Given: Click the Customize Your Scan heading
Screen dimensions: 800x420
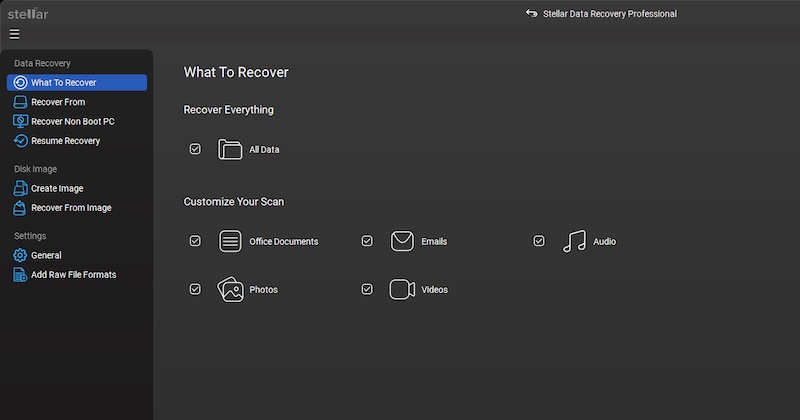Looking at the screenshot, I should click(234, 202).
